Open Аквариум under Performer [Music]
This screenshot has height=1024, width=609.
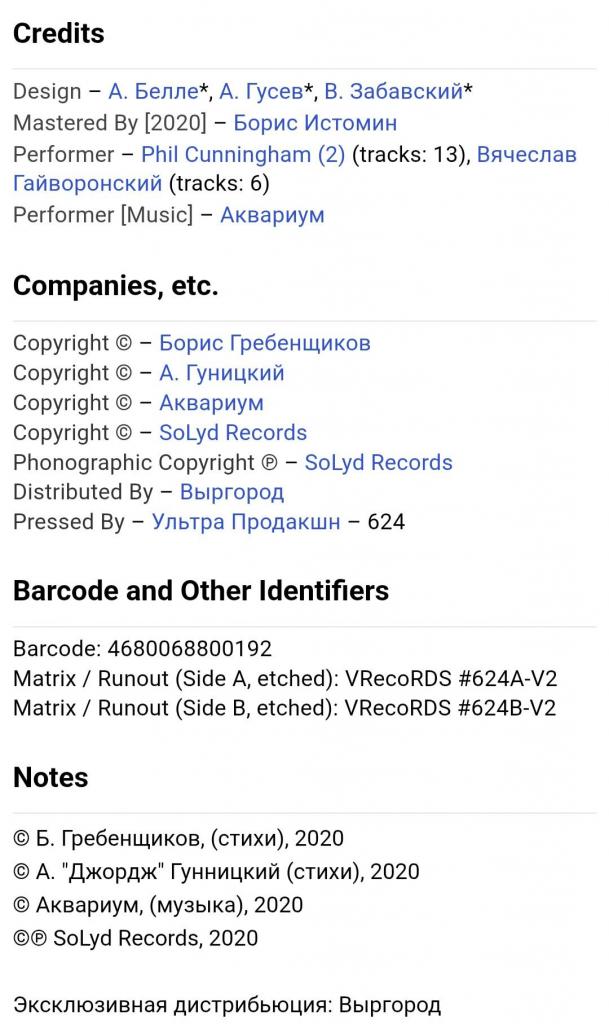coord(272,215)
